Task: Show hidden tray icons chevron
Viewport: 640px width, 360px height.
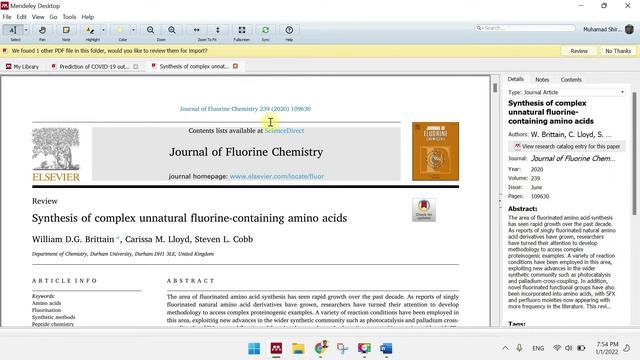Action: pos(505,348)
